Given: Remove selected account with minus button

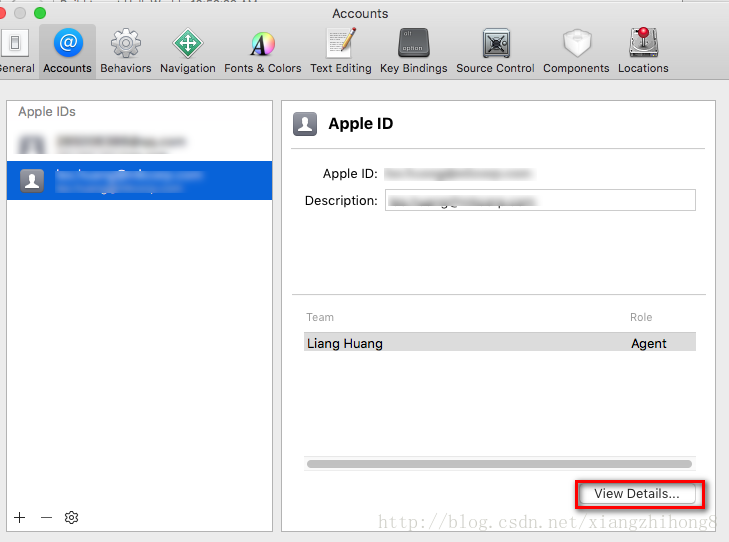Looking at the screenshot, I should tap(46, 517).
